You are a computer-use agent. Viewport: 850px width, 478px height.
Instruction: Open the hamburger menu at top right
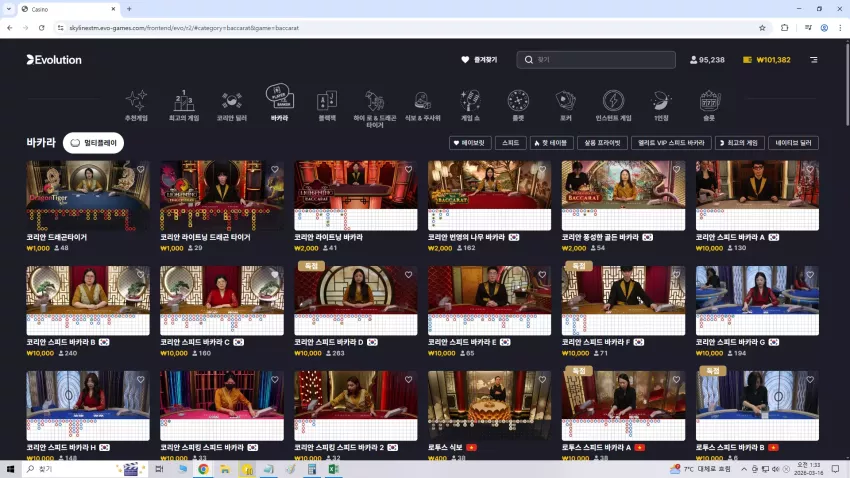[x=814, y=60]
